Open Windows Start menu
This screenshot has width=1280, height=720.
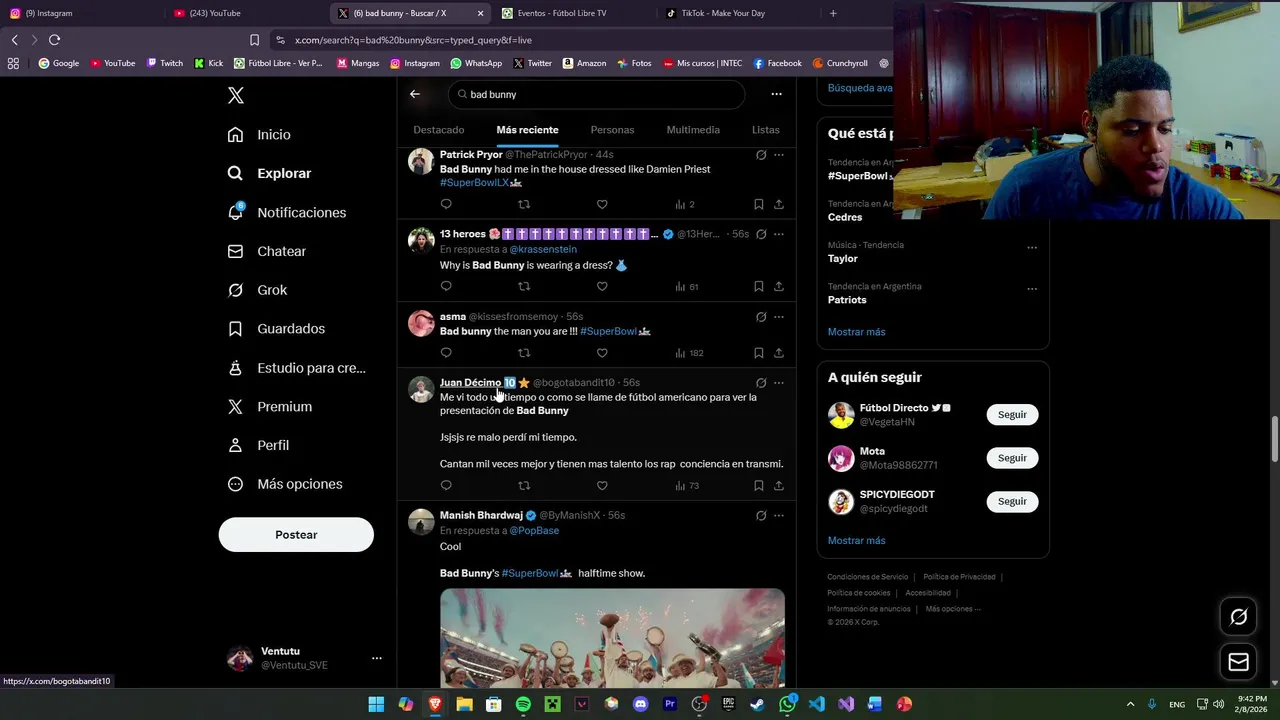pos(376,704)
